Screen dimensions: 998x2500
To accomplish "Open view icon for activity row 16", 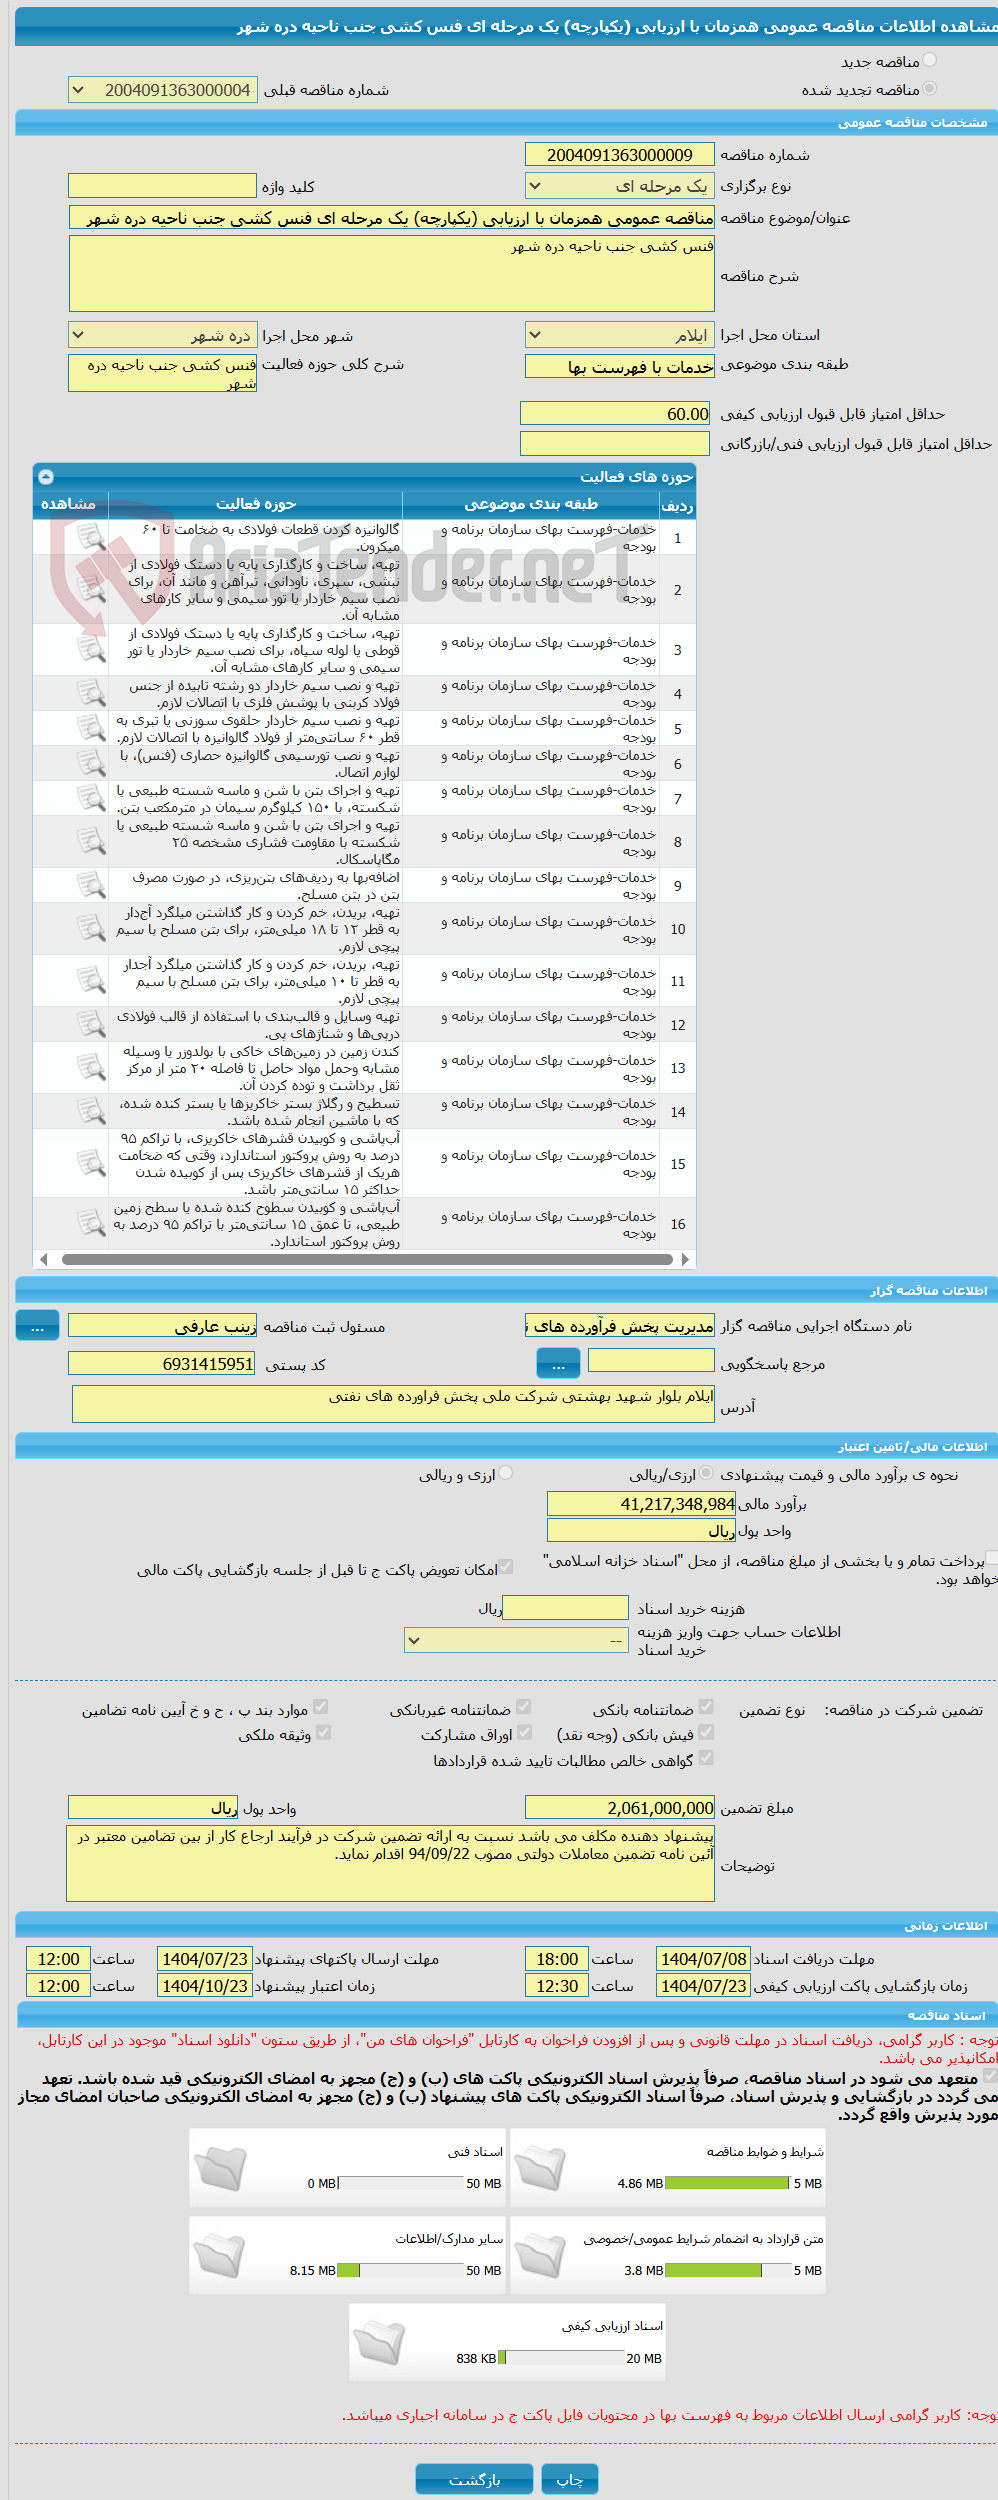I will tap(91, 1223).
